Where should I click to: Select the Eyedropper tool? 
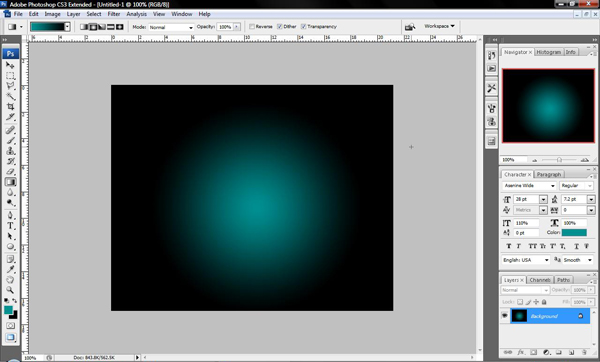coord(10,270)
